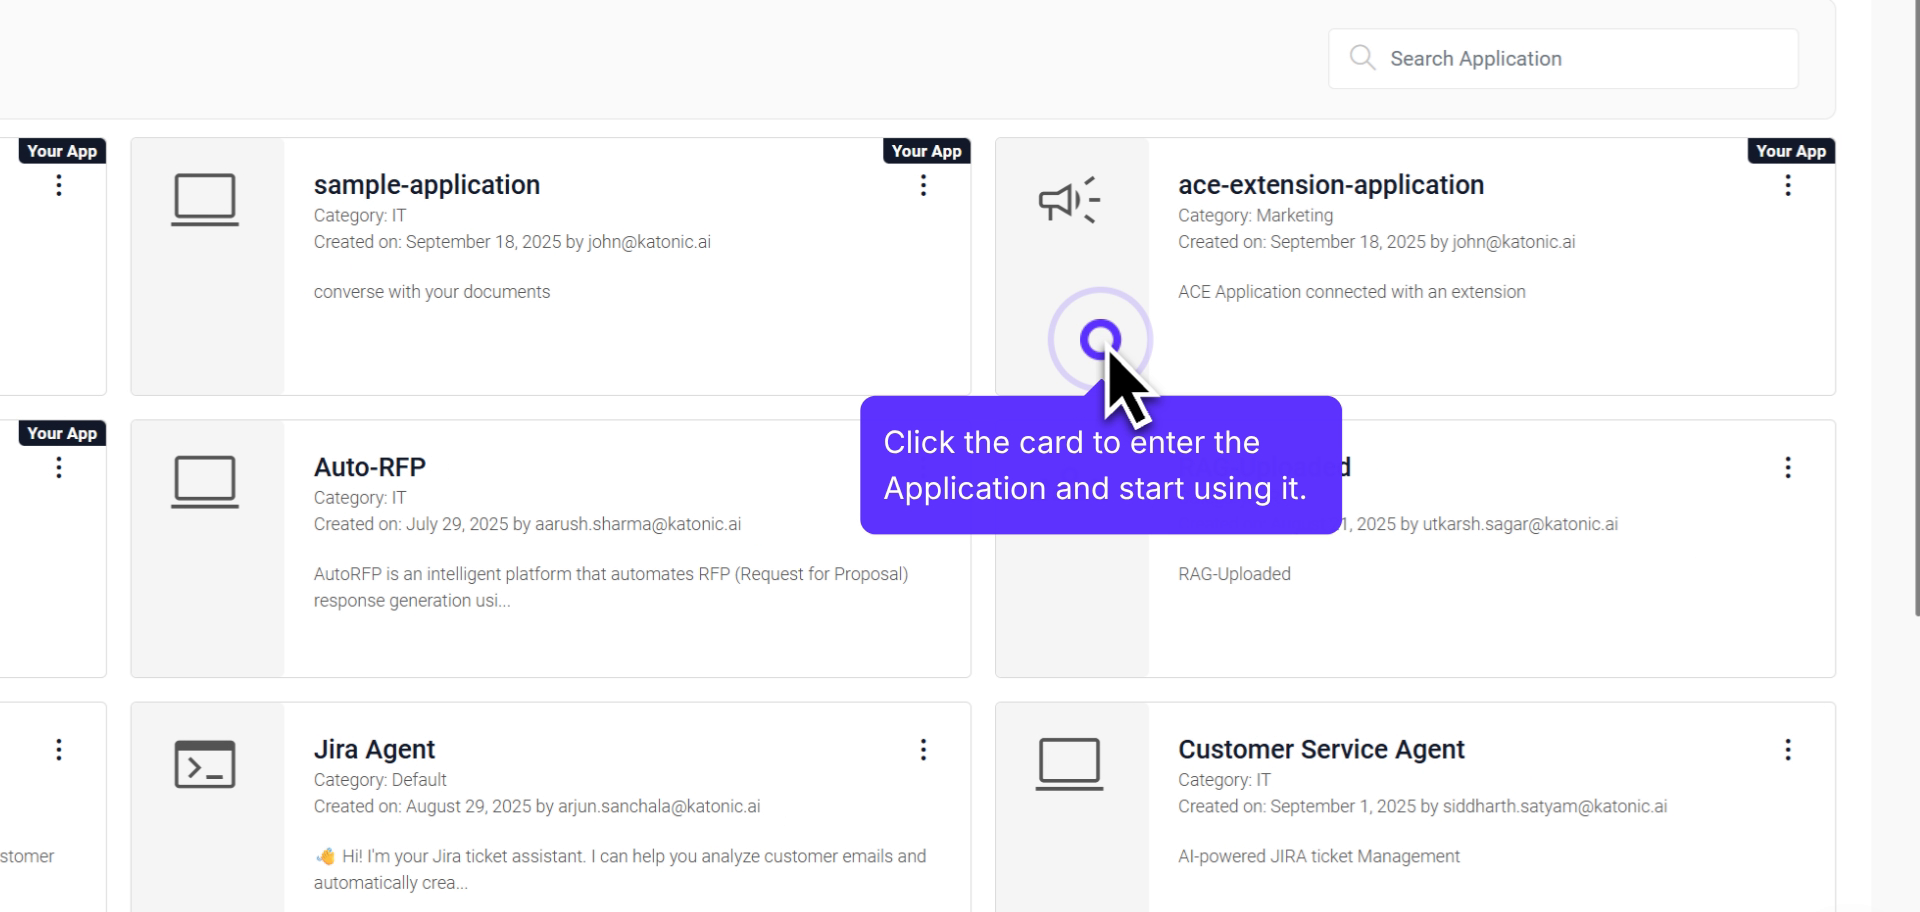Open the three-dot menu on the RAG-Uploaded card
Viewport: 1920px width, 912px height.
point(1788,467)
